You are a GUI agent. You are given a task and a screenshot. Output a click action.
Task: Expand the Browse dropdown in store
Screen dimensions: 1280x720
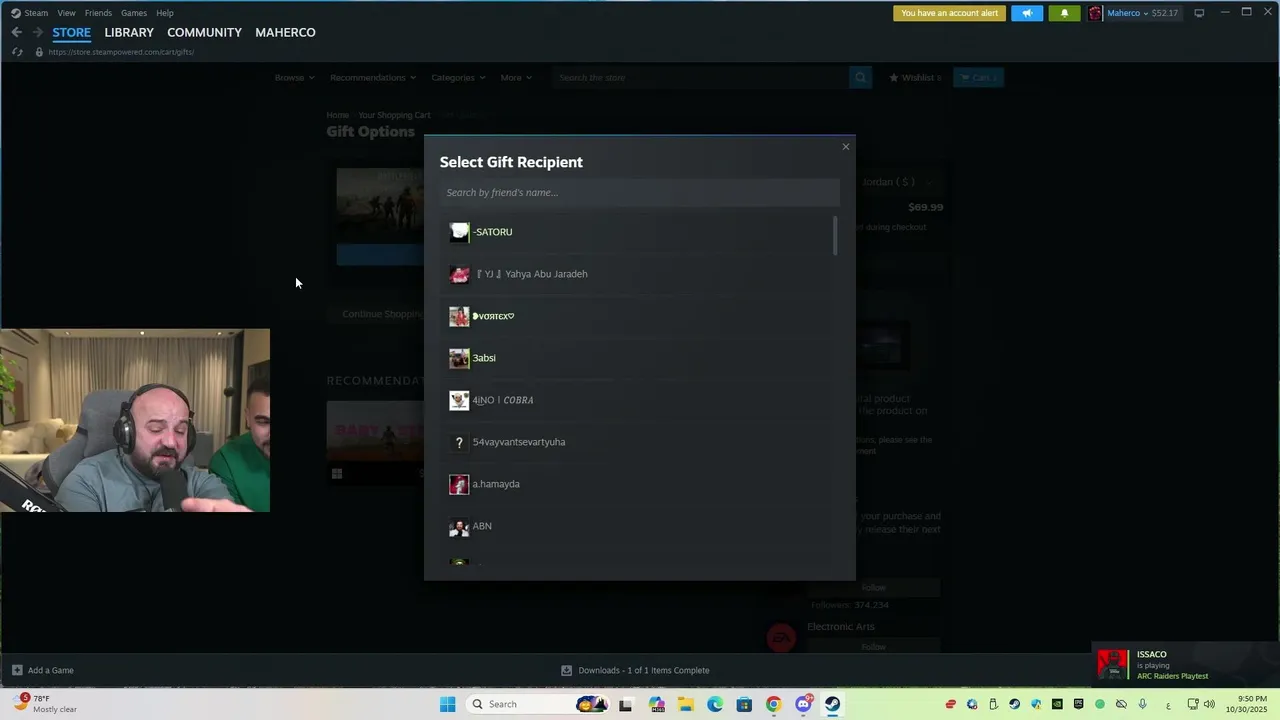pyautogui.click(x=294, y=77)
